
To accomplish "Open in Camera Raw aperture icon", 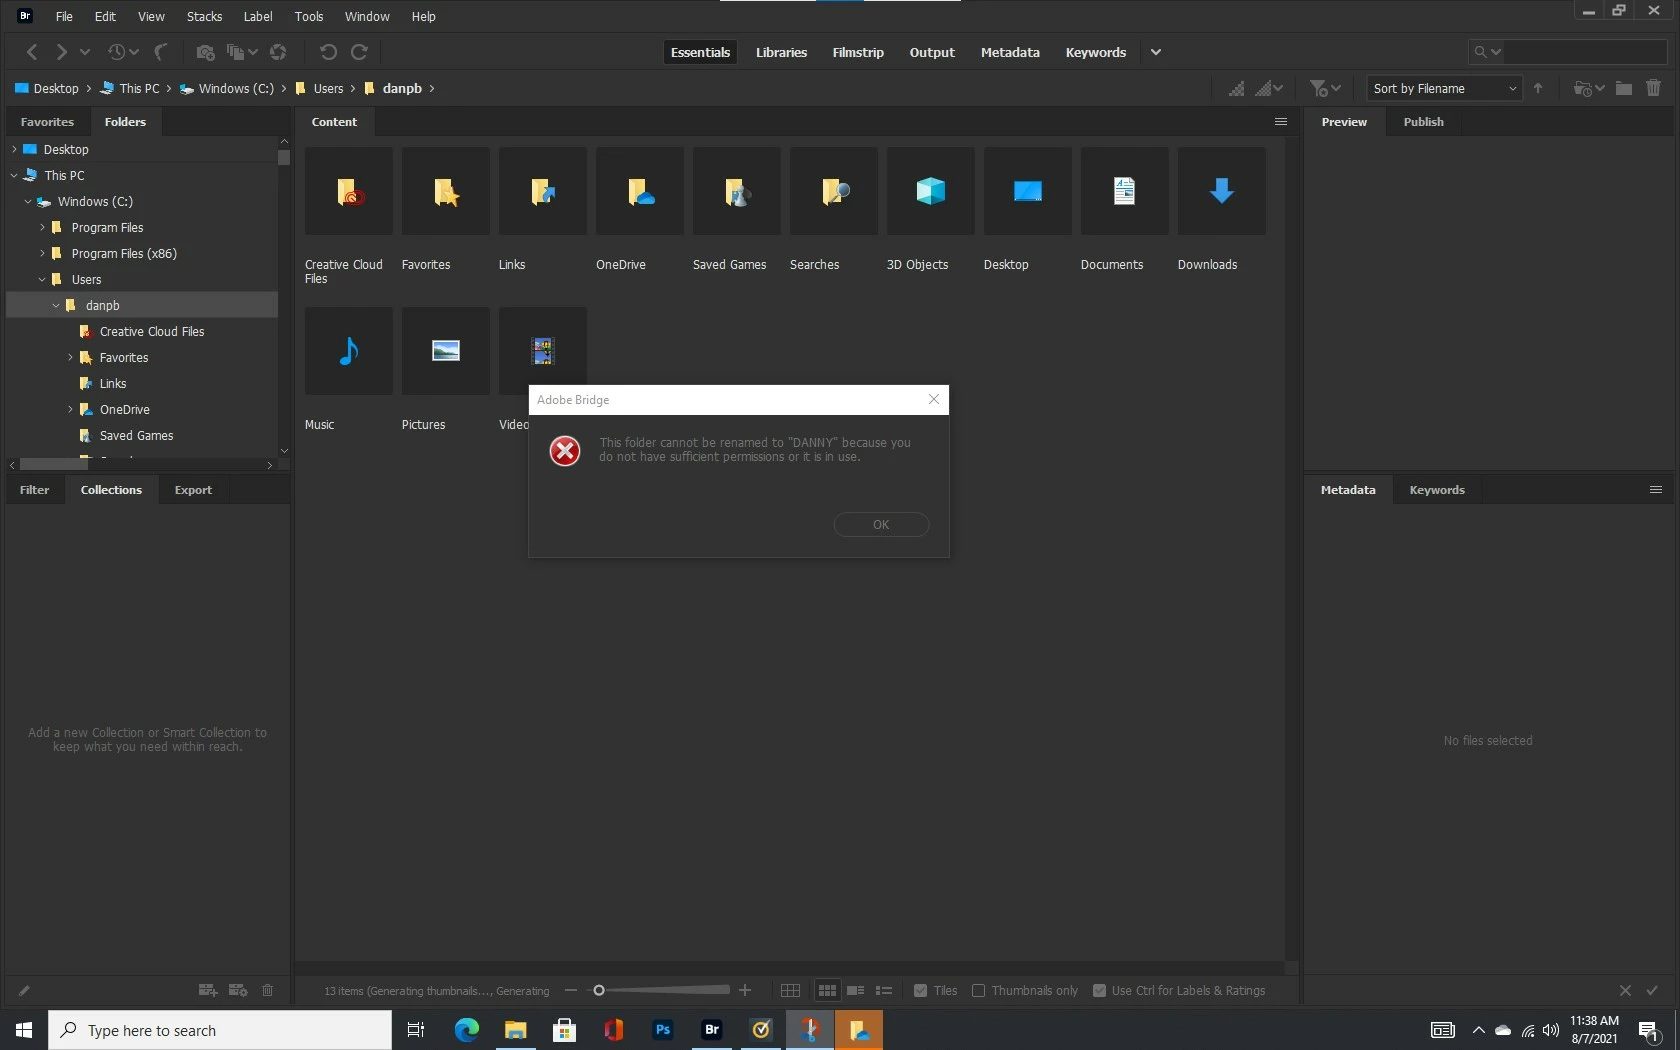I will 278,52.
